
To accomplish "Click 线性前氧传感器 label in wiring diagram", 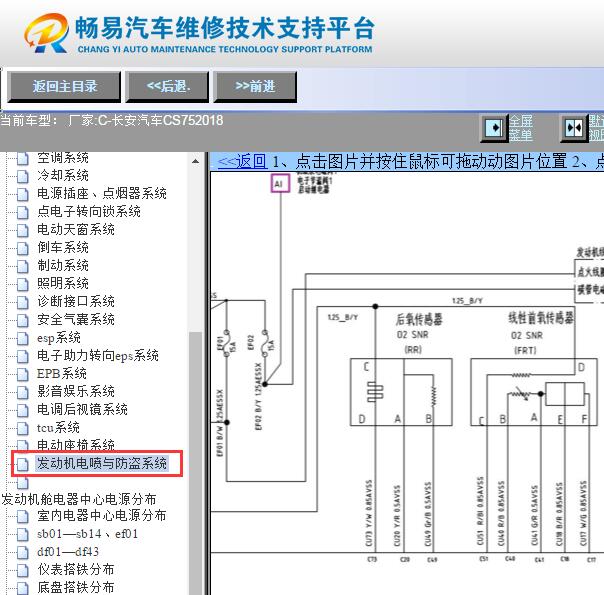I will click(540, 318).
